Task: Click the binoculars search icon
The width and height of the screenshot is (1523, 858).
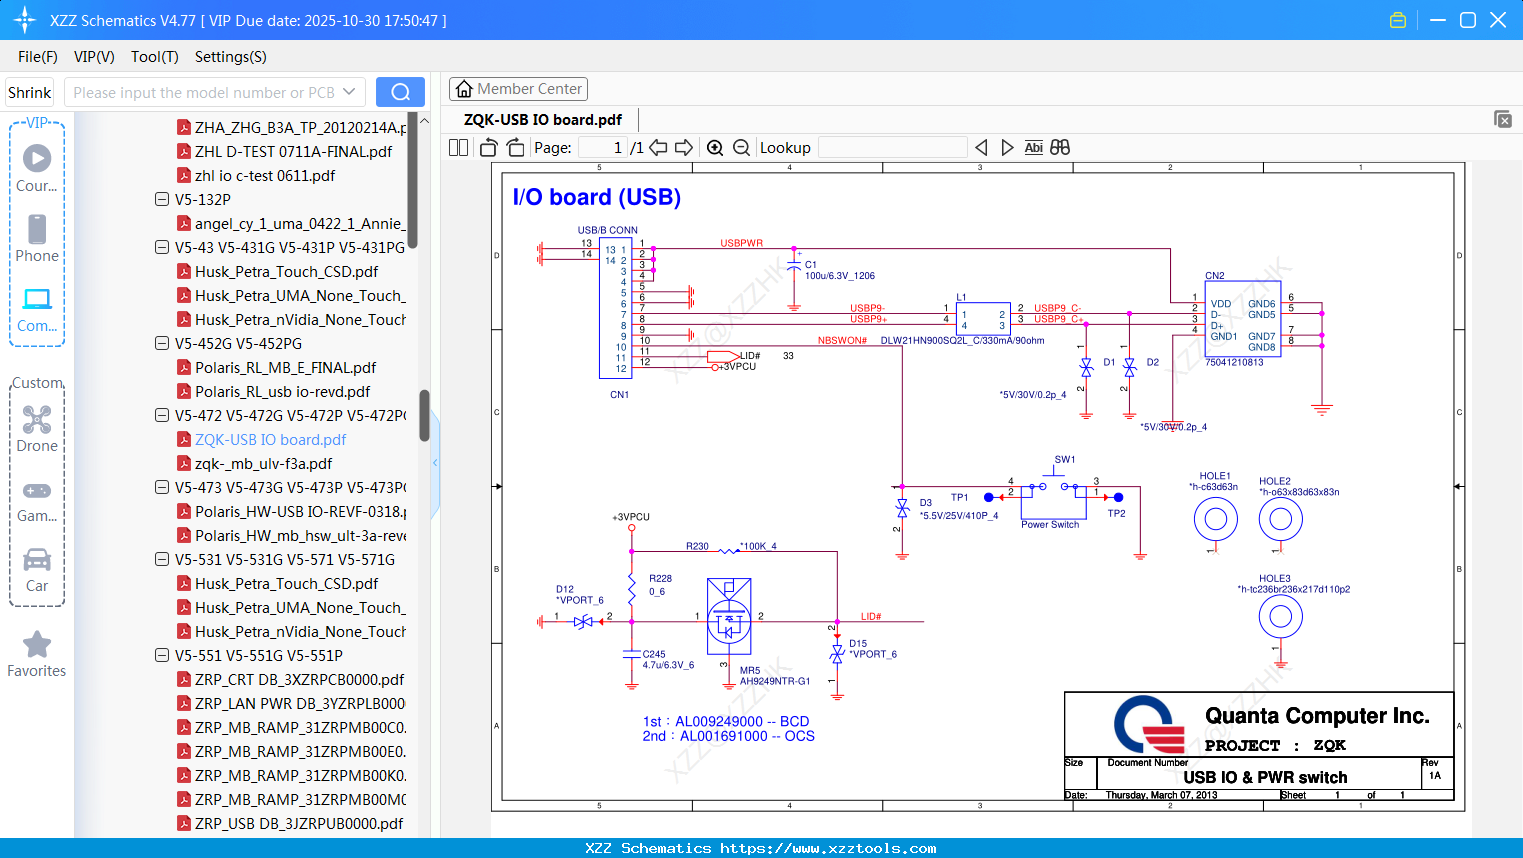Action: click(x=1060, y=148)
